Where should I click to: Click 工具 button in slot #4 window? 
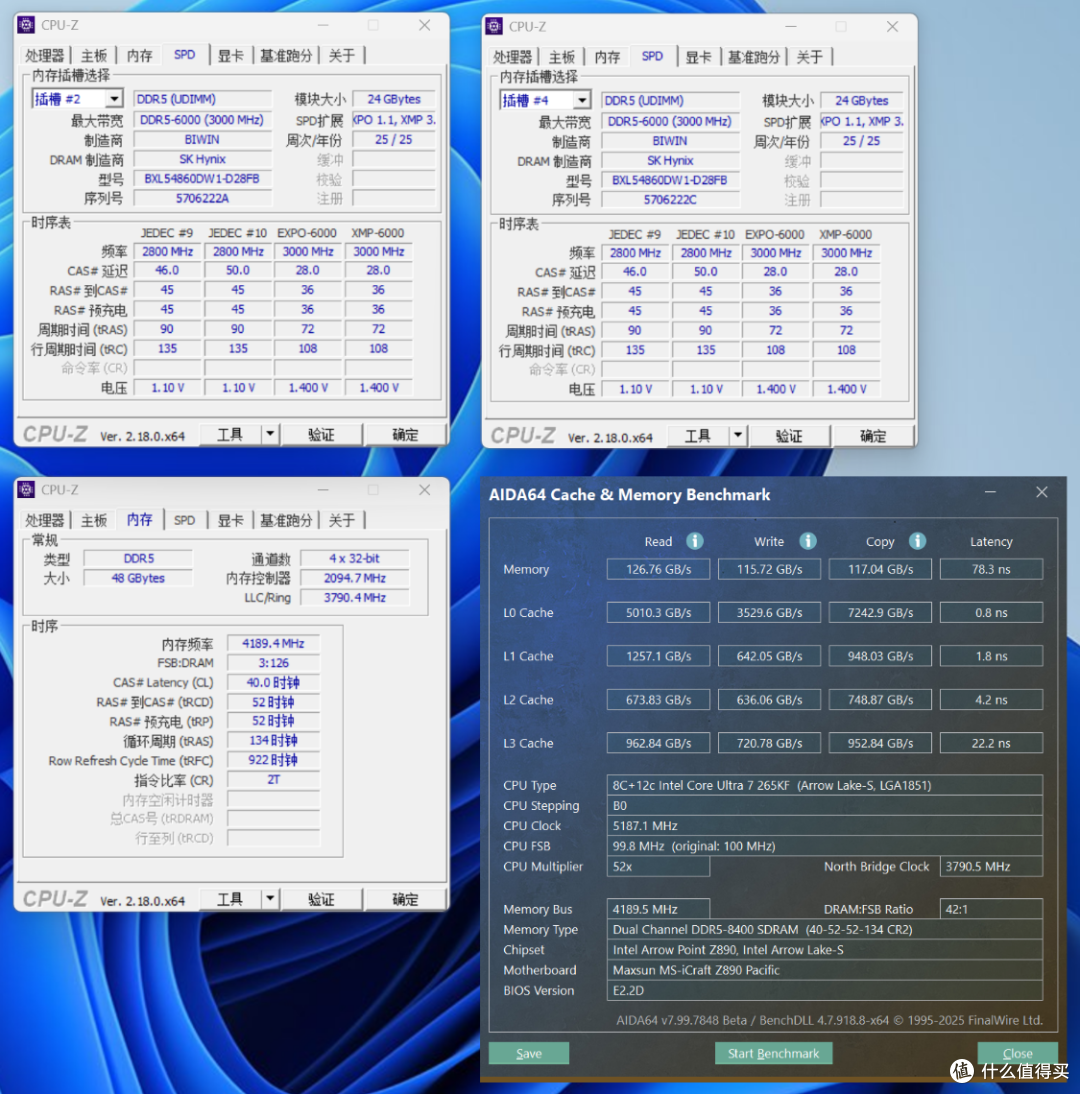coord(698,436)
